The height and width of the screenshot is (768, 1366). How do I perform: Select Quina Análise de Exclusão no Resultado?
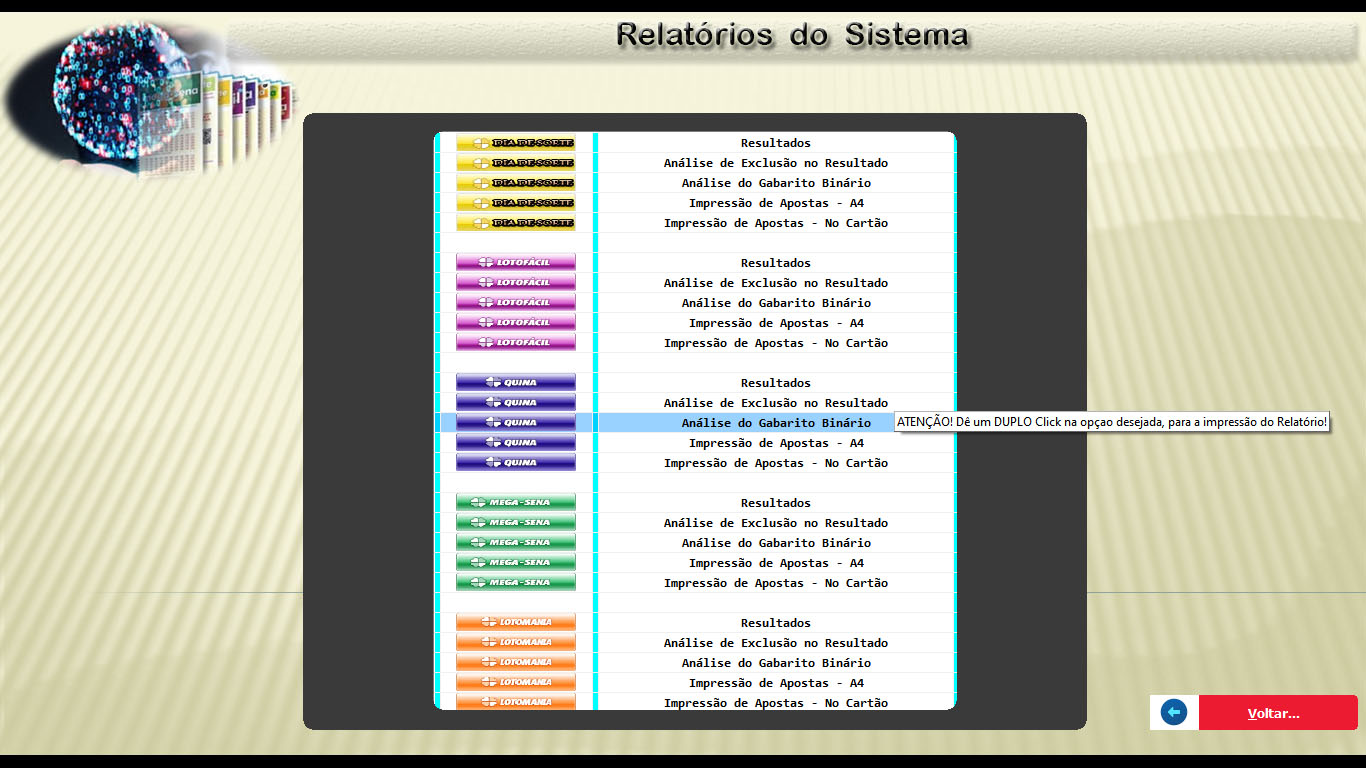click(776, 403)
